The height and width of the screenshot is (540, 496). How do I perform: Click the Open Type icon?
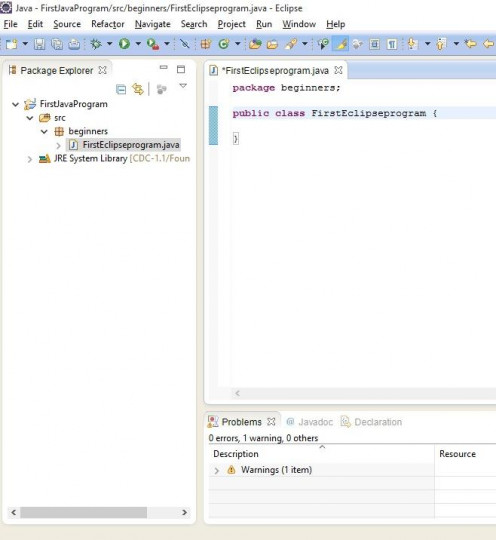pyautogui.click(x=255, y=44)
